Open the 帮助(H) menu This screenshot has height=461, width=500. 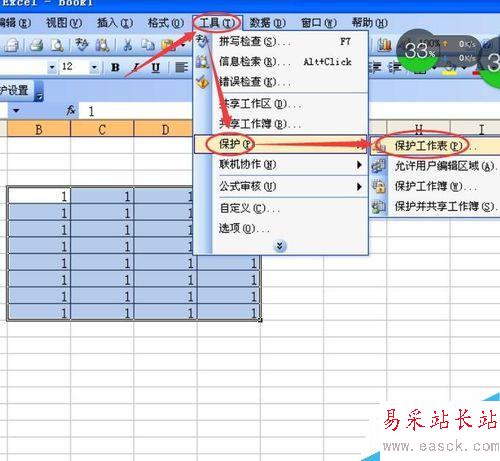[x=370, y=23]
